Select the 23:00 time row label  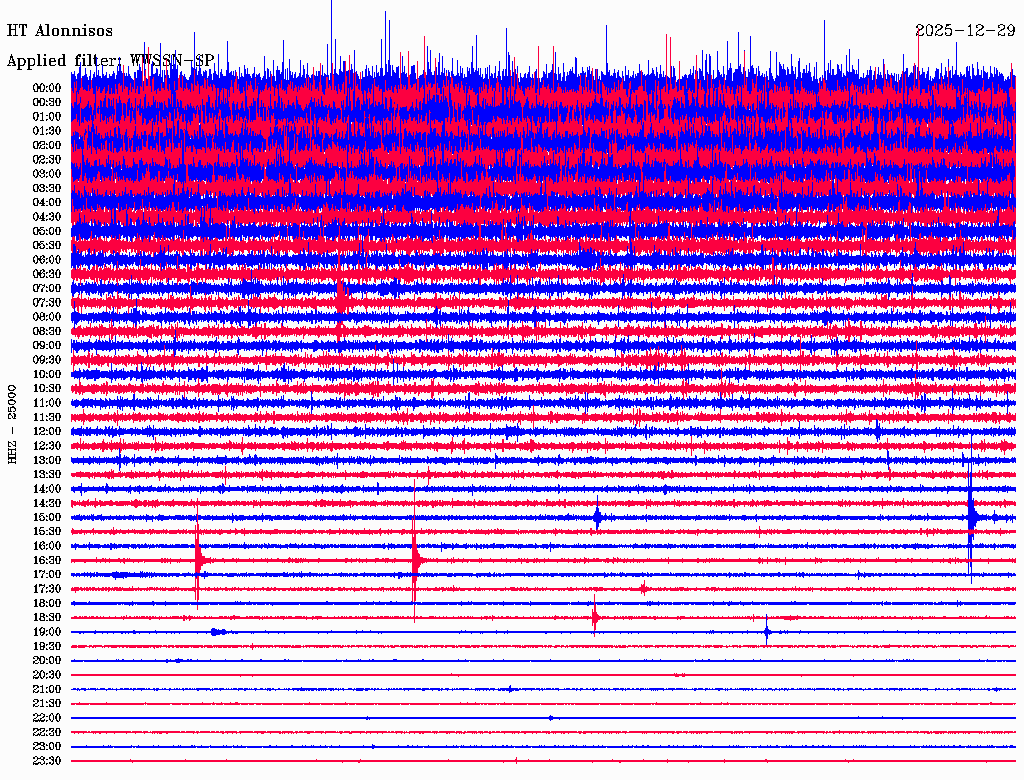47,747
